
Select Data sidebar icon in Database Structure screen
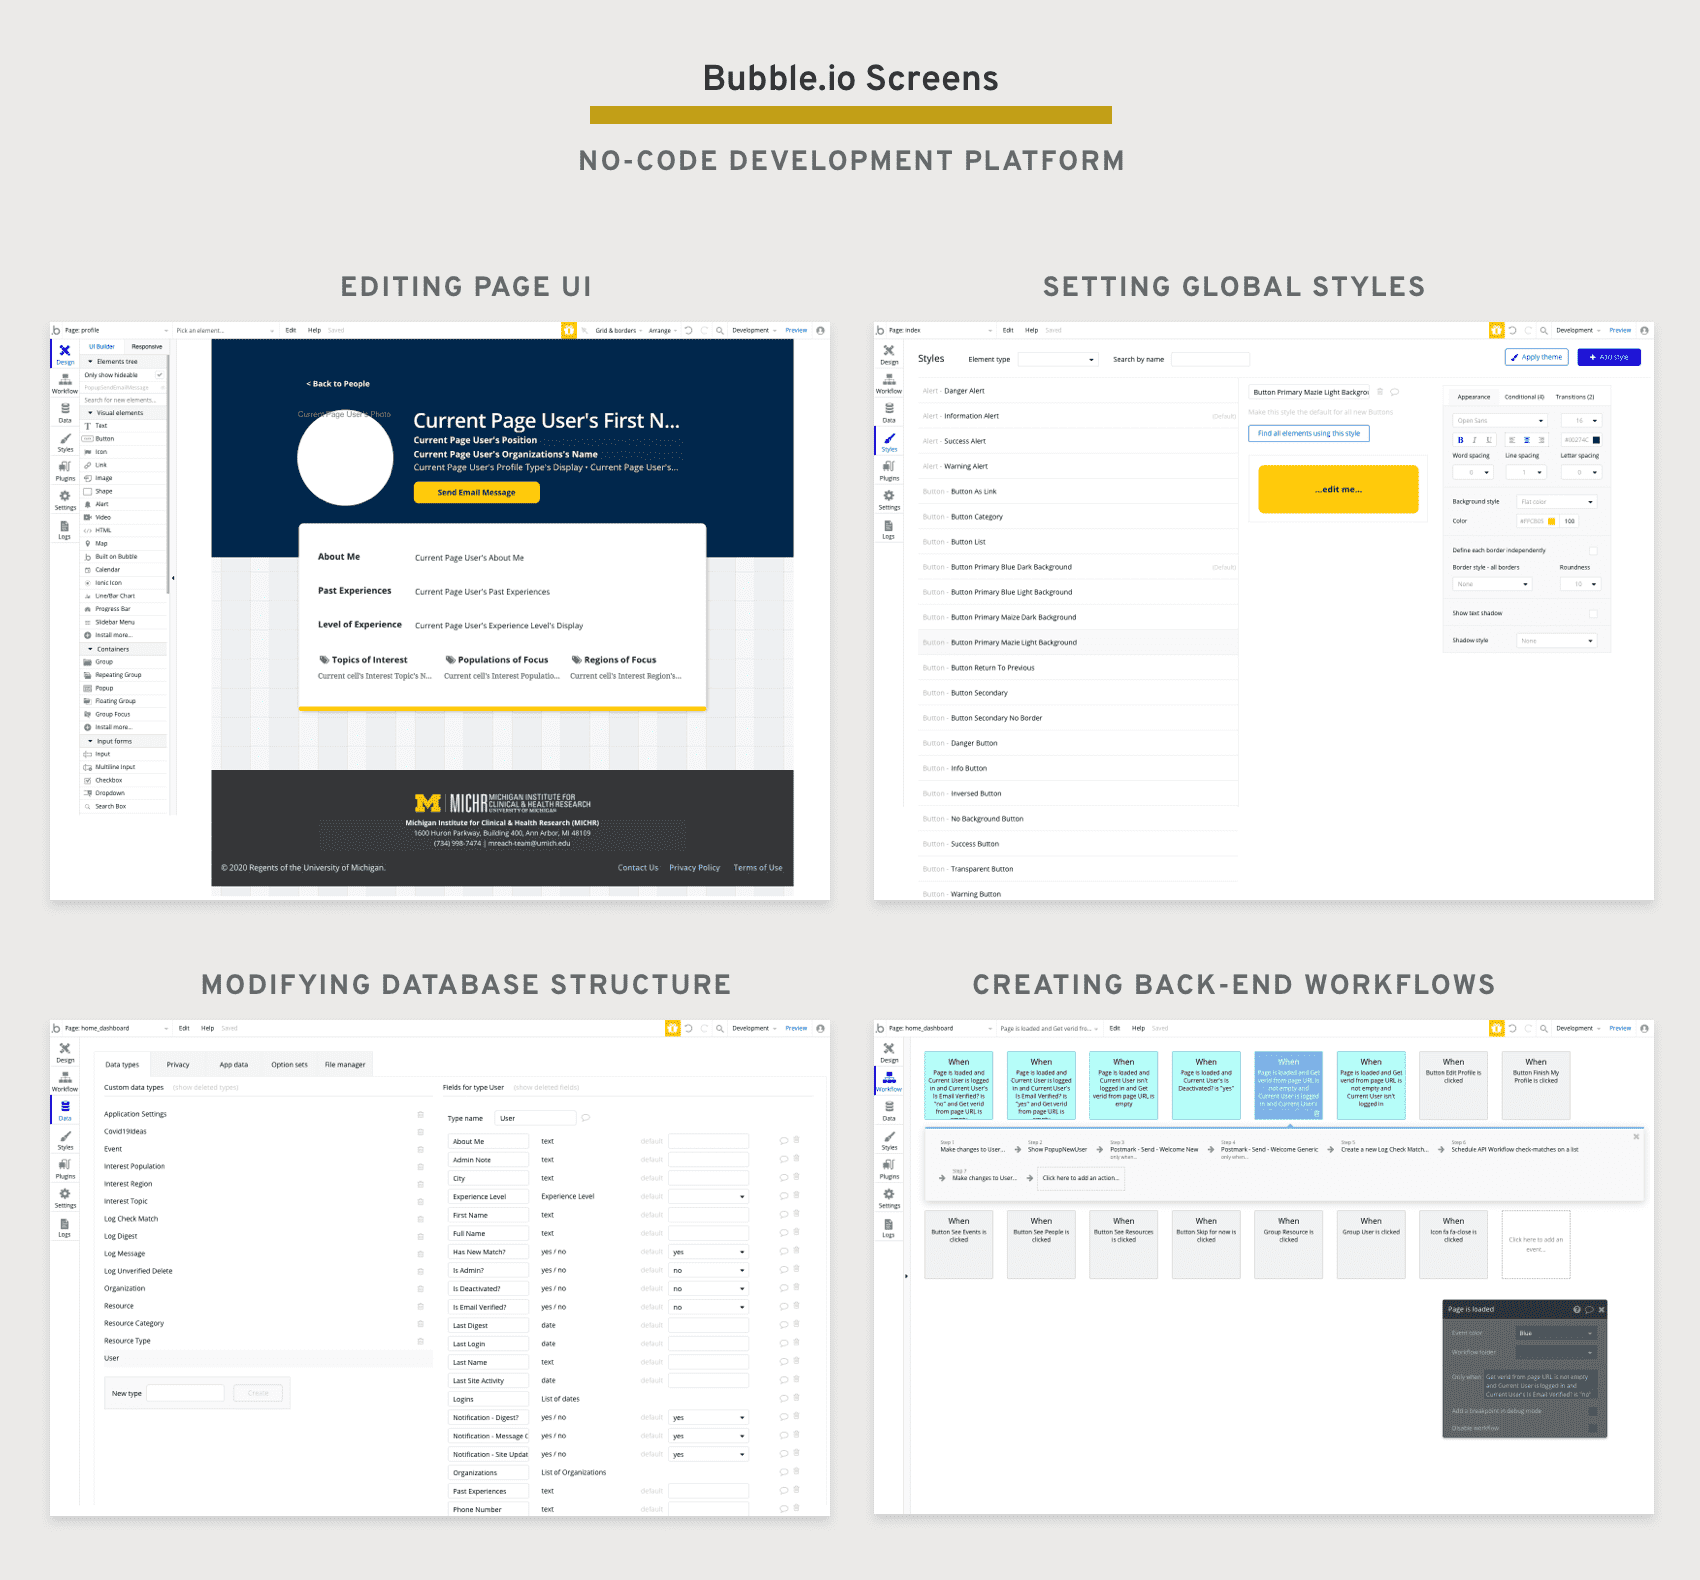point(65,1110)
